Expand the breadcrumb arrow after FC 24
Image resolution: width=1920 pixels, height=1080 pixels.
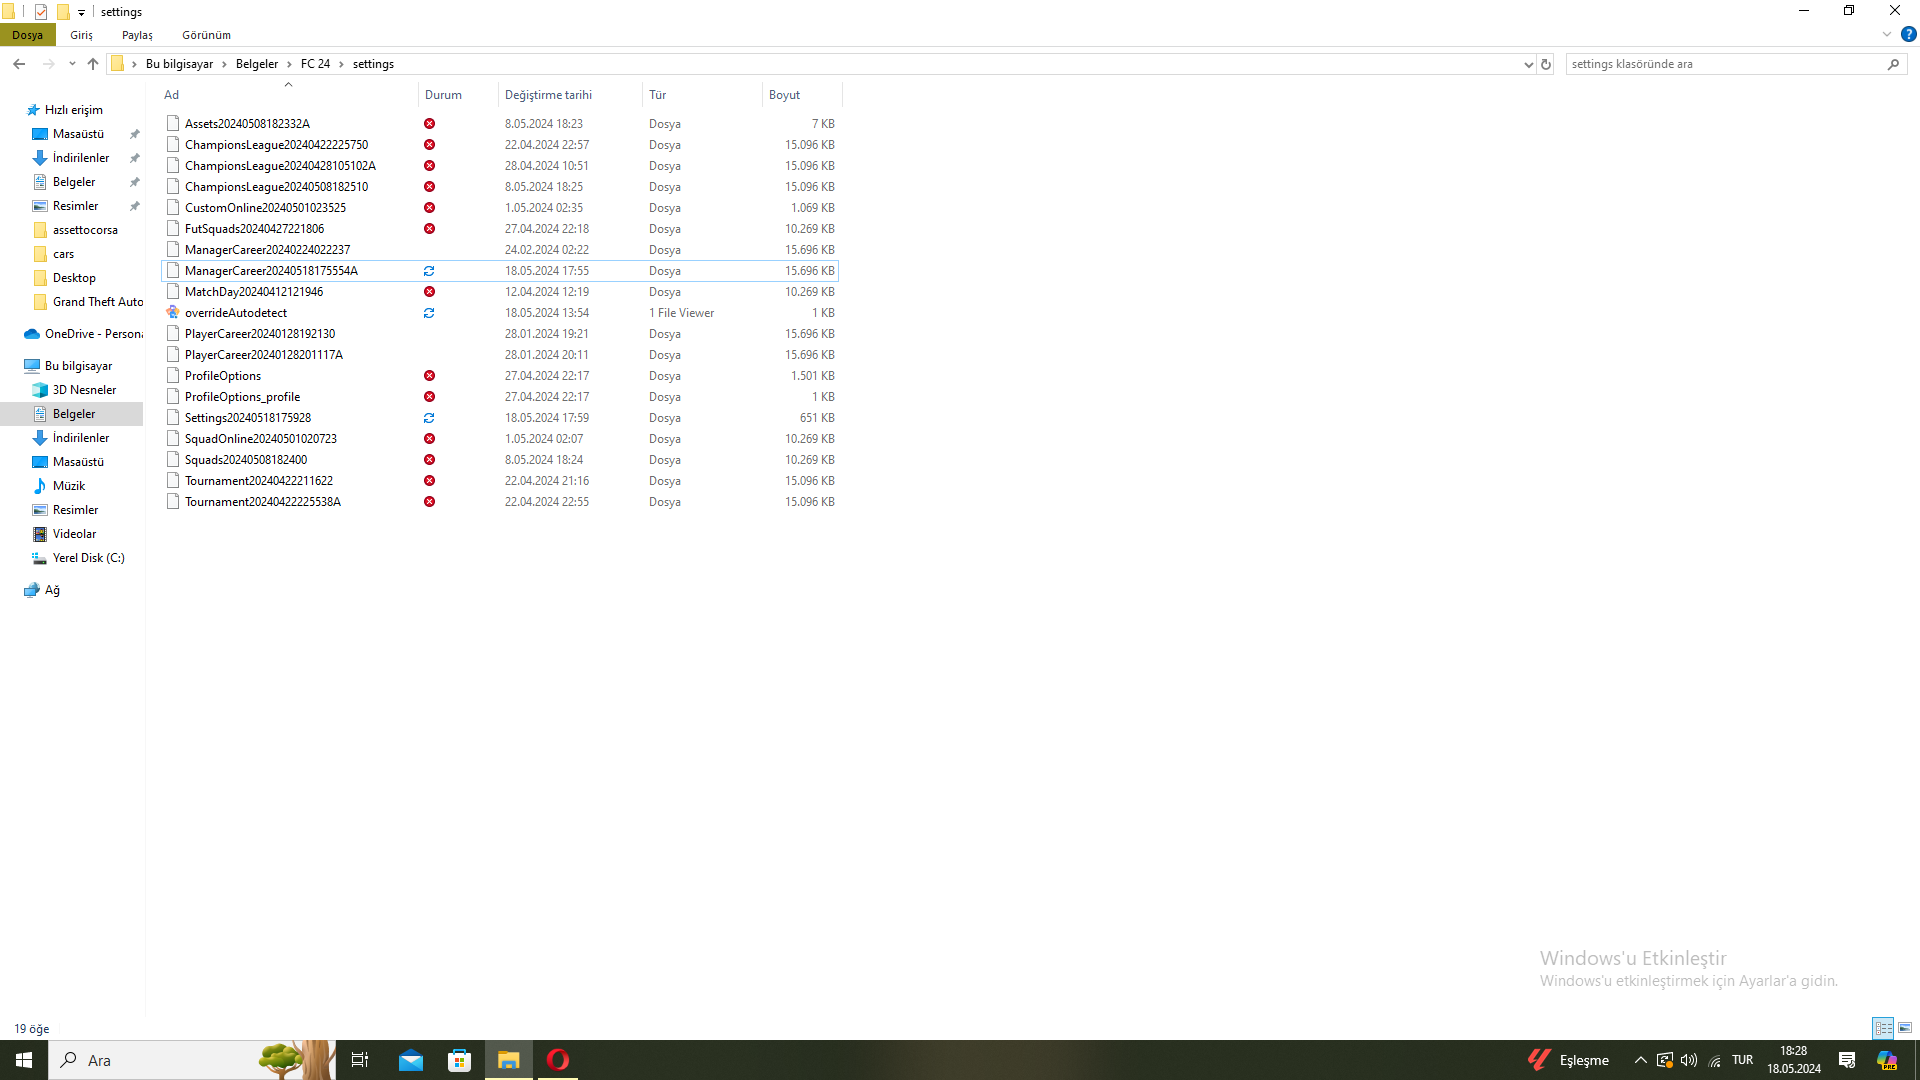(343, 63)
